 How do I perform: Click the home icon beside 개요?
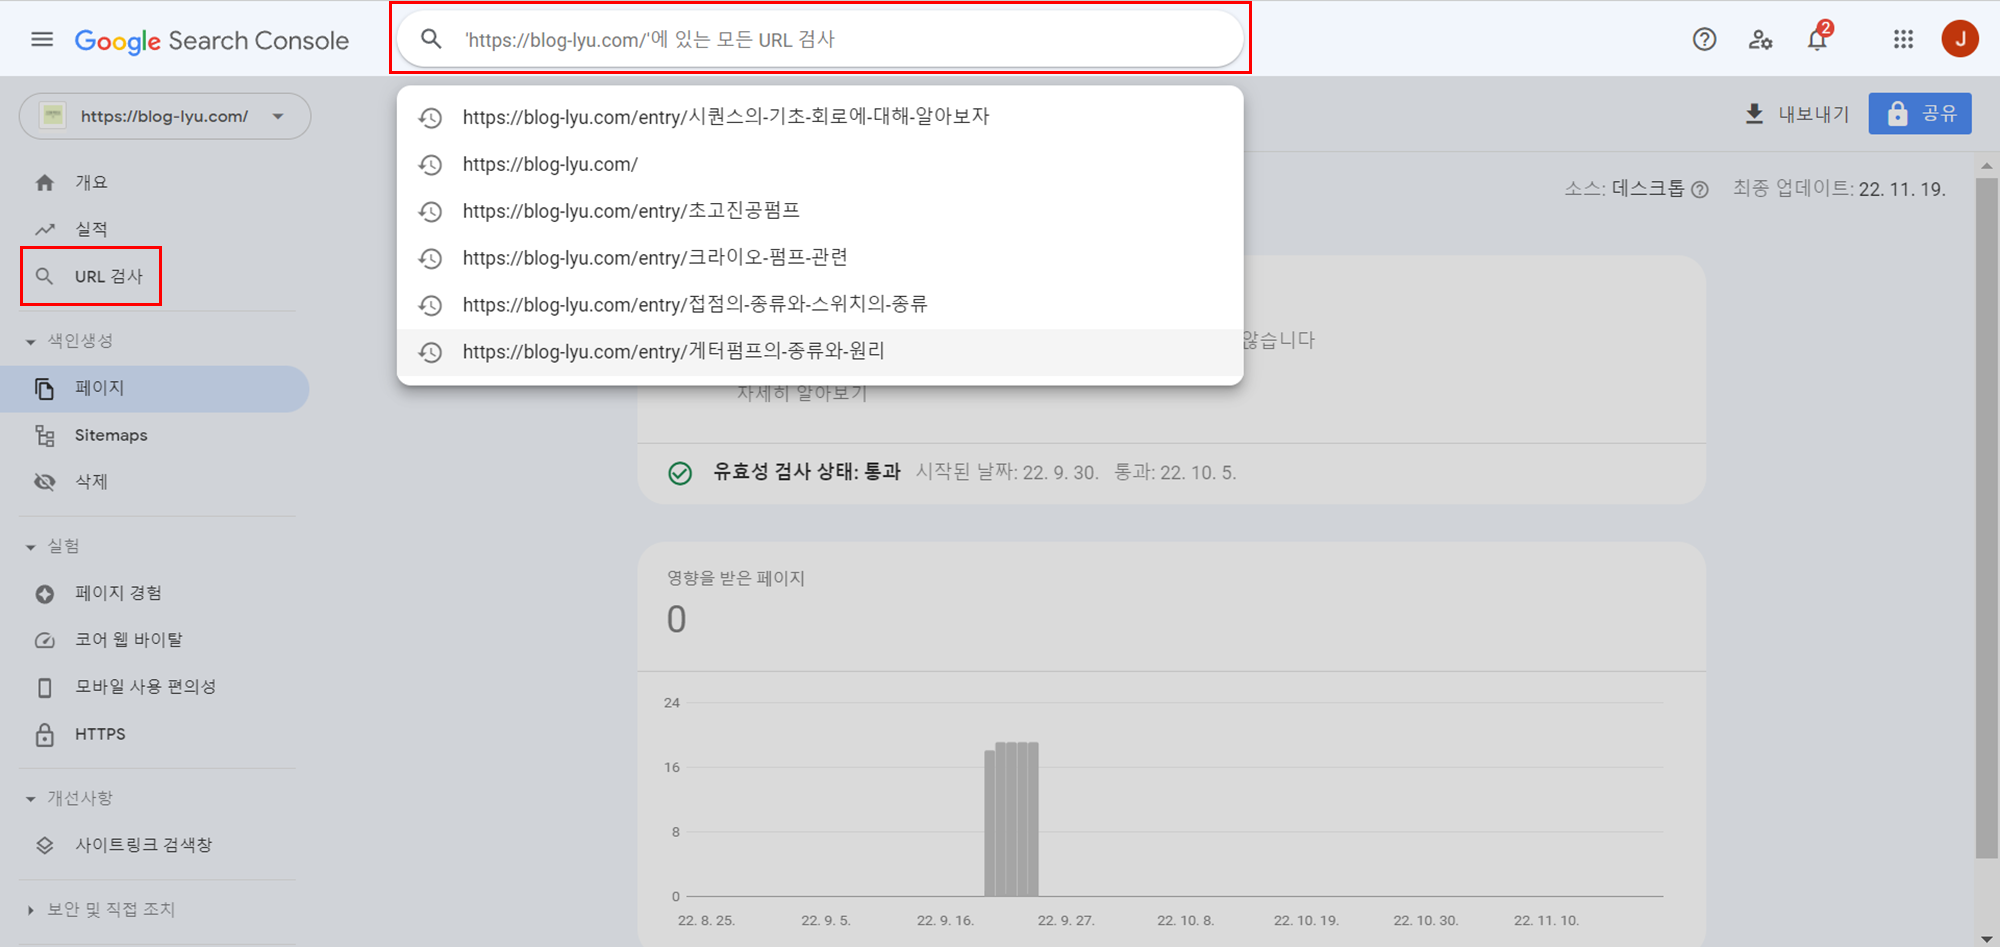click(x=45, y=182)
